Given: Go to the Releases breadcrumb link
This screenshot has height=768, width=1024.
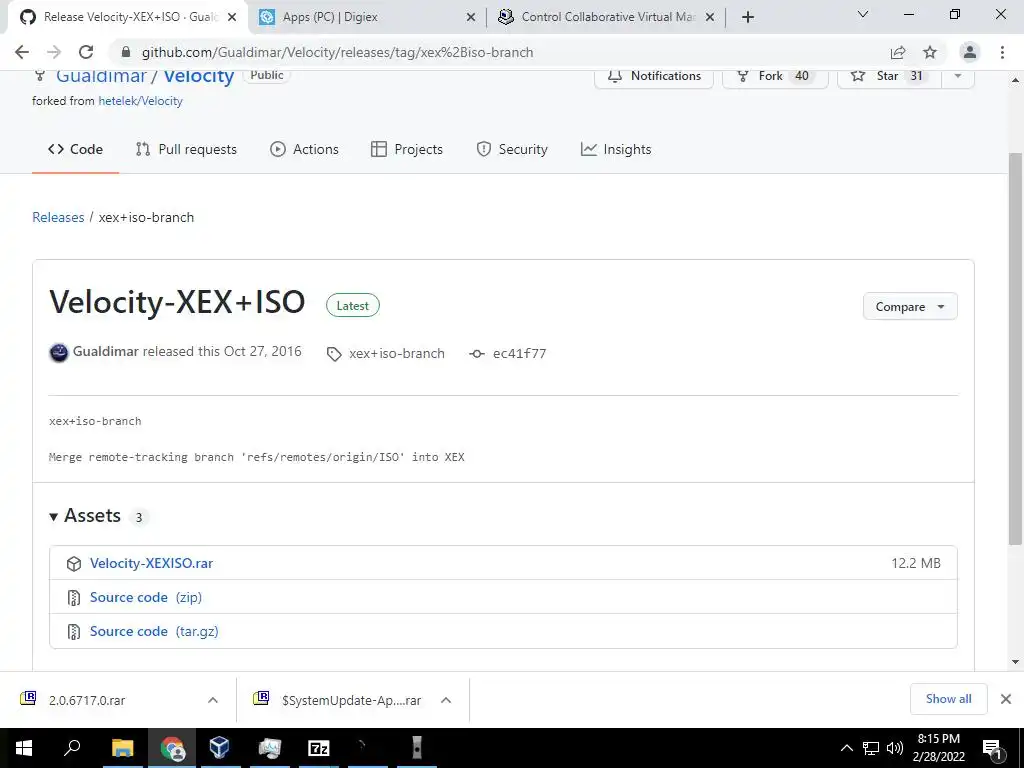Looking at the screenshot, I should (58, 217).
